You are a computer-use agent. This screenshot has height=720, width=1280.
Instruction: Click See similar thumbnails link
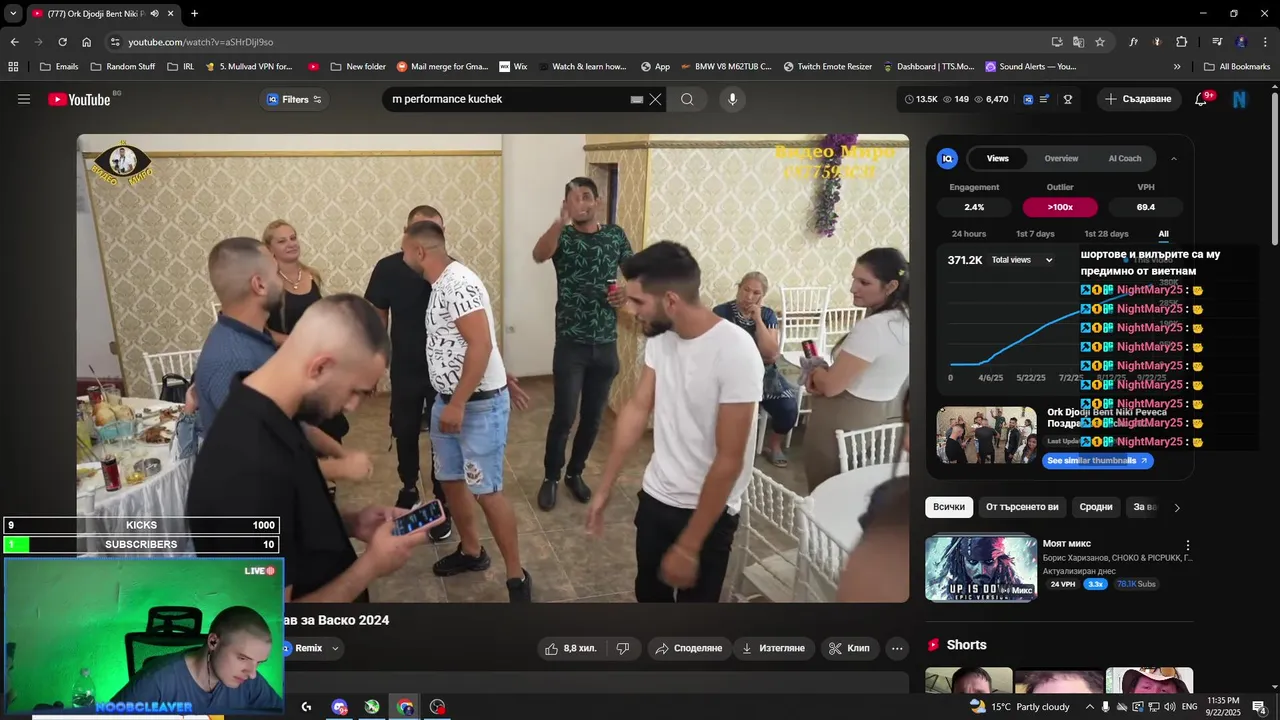coord(1097,461)
